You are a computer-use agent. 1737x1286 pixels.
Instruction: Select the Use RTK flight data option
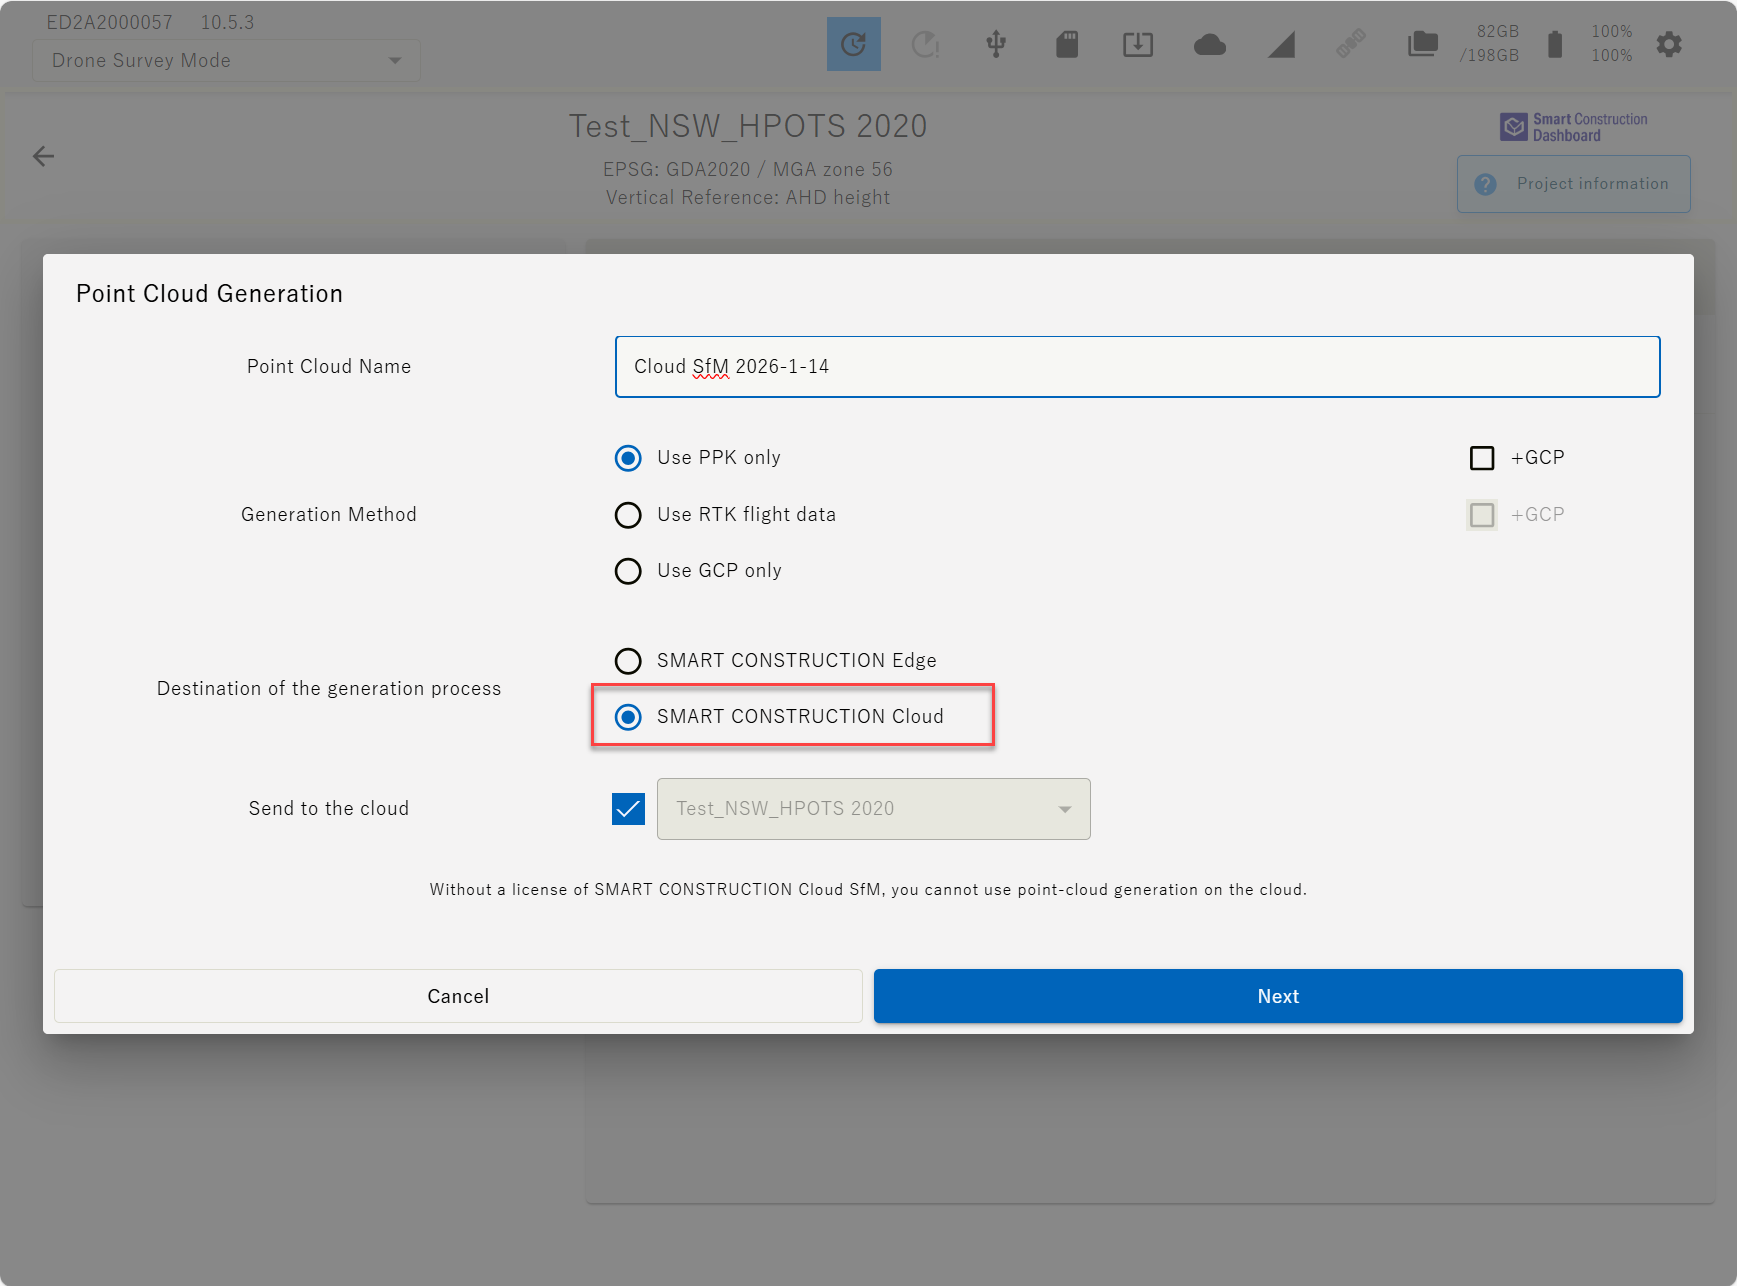point(628,515)
